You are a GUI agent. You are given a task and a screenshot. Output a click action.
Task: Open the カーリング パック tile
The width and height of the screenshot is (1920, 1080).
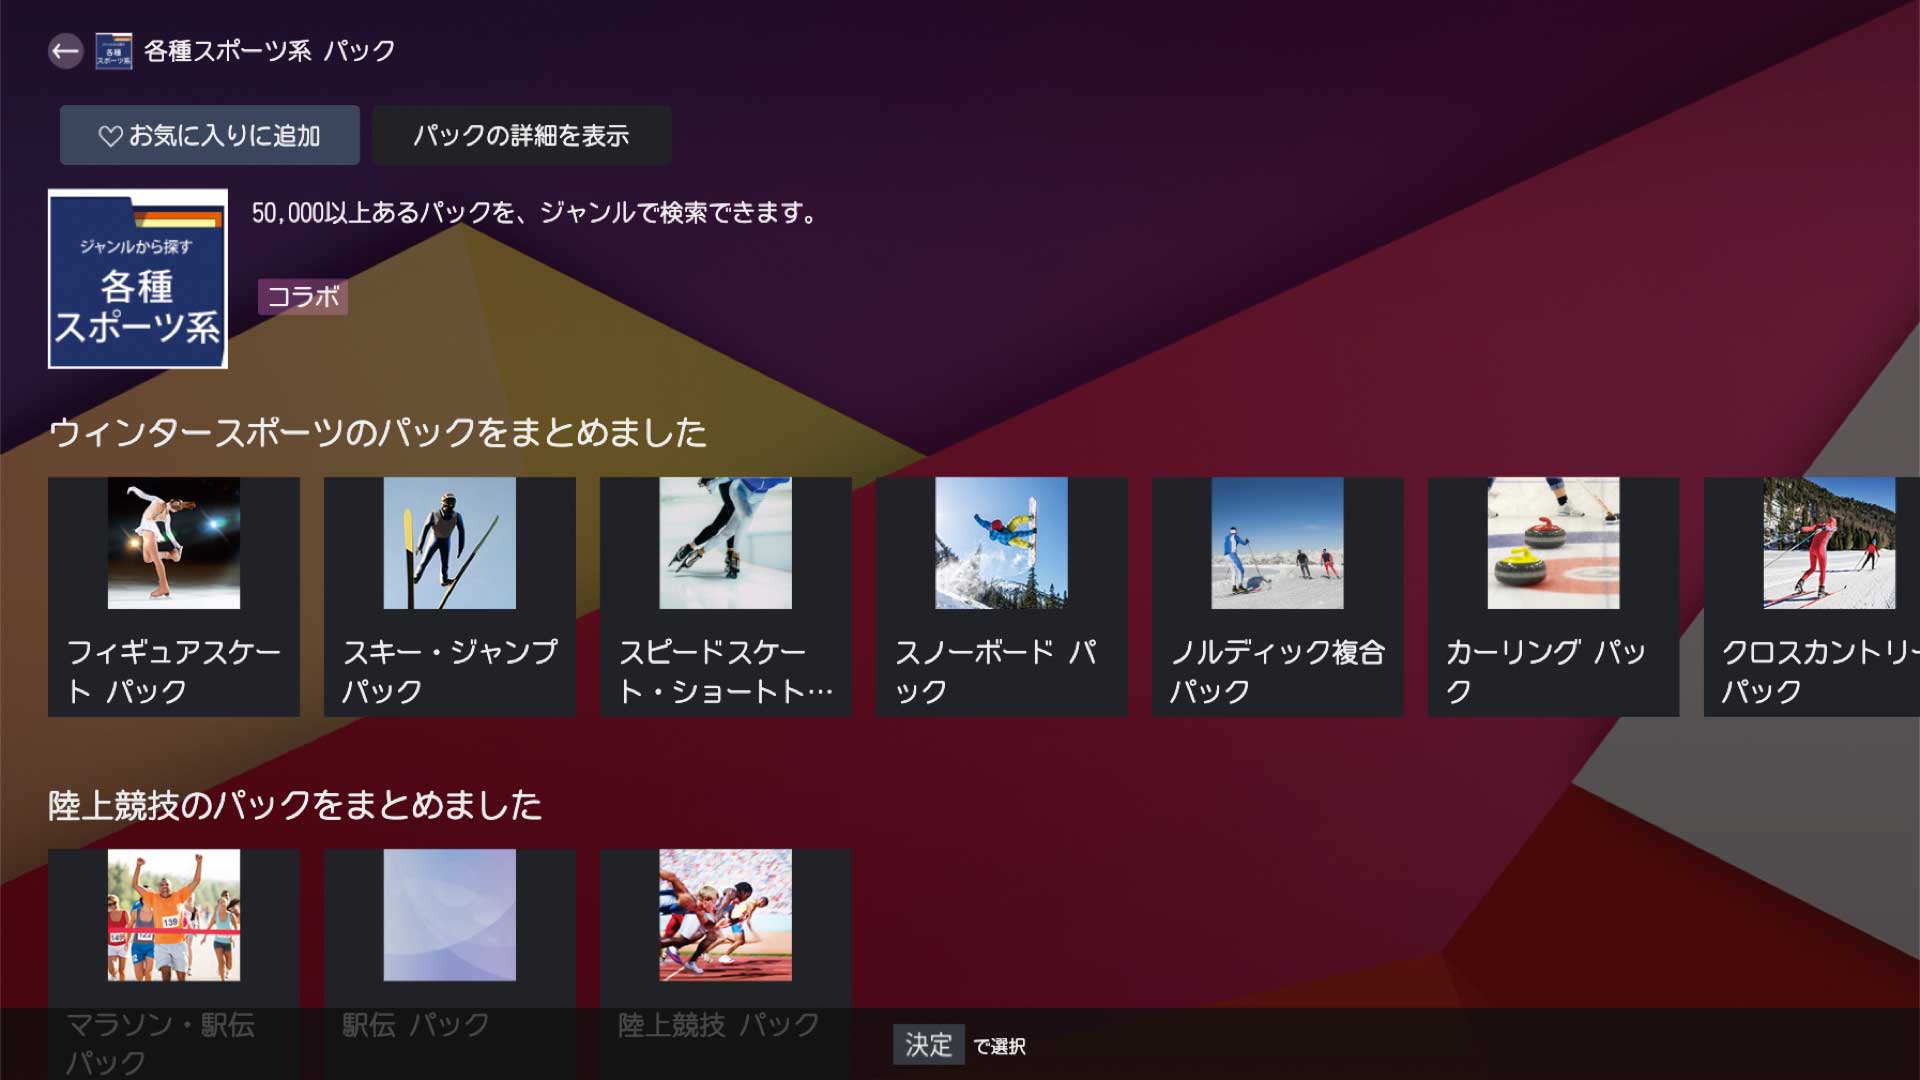(1554, 596)
